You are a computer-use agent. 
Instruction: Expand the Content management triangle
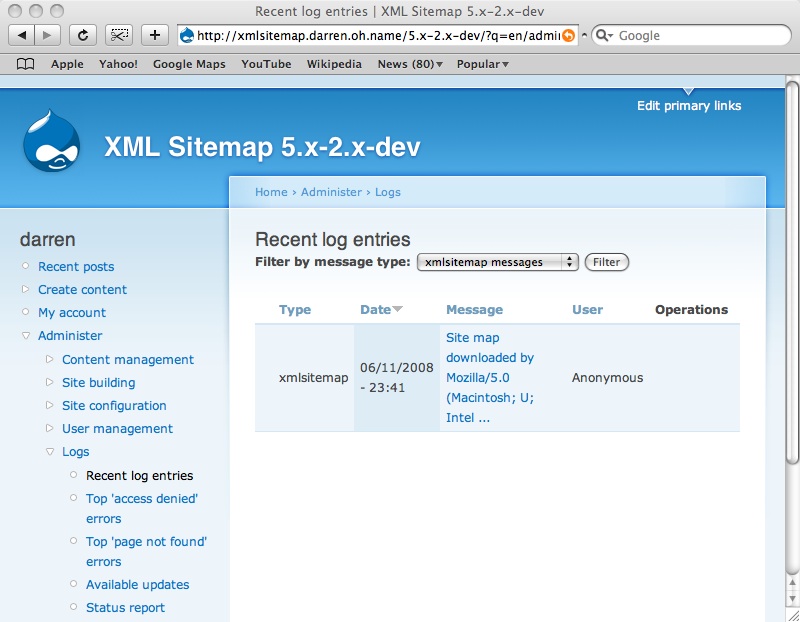click(49, 359)
